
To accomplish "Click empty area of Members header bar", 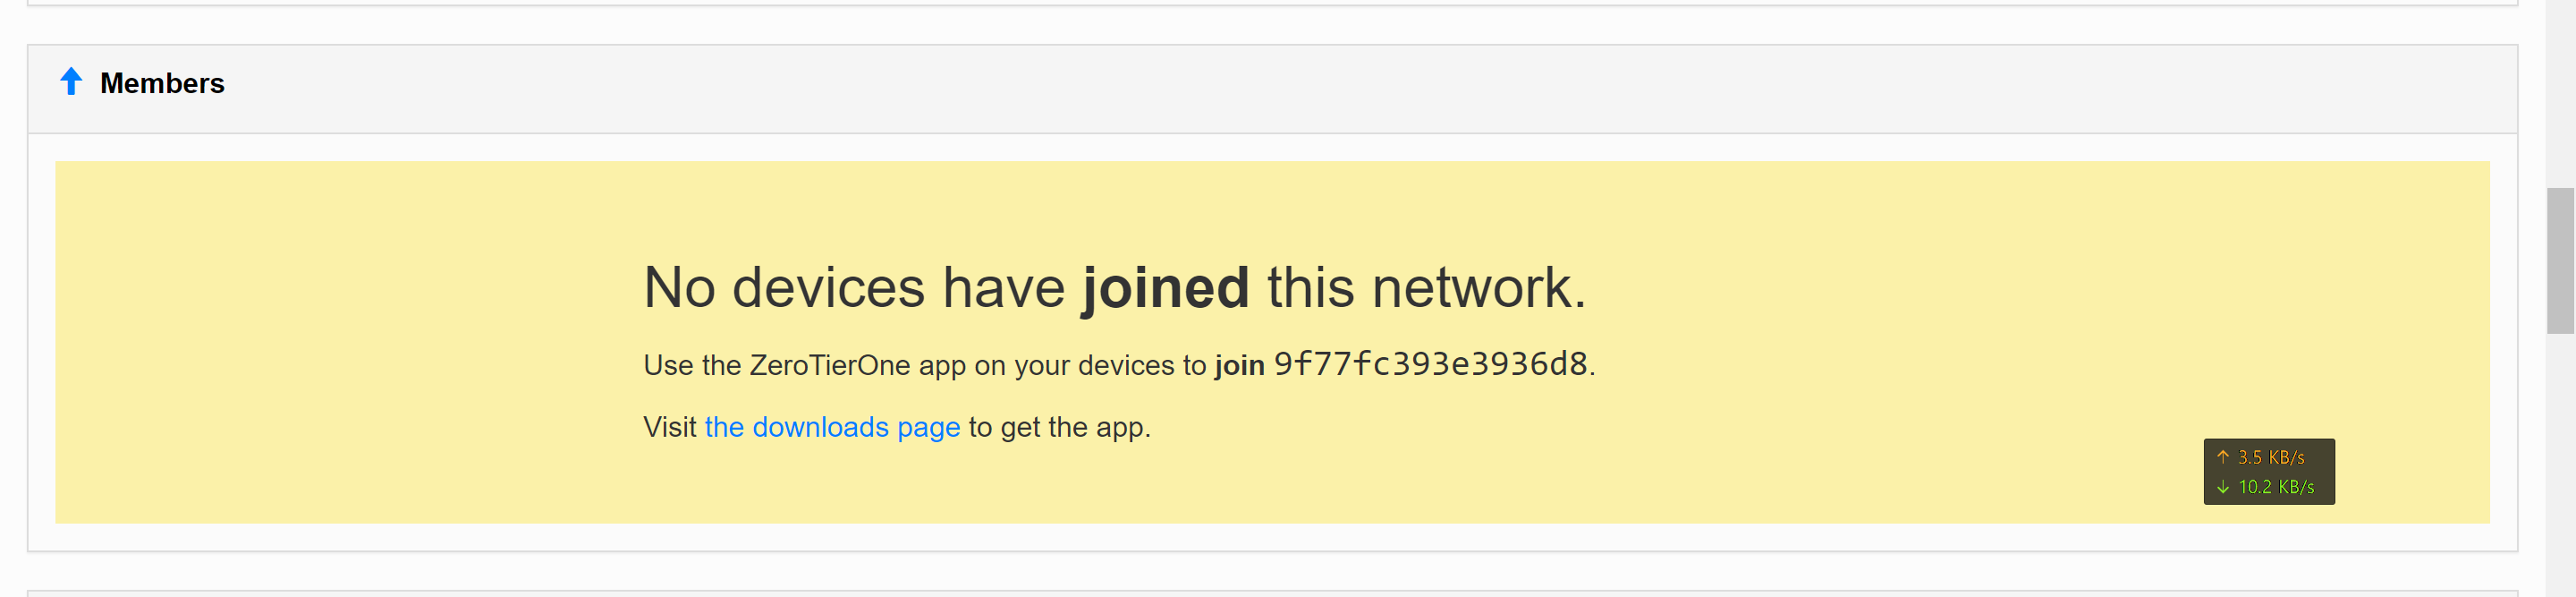I will pyautogui.click(x=1300, y=88).
